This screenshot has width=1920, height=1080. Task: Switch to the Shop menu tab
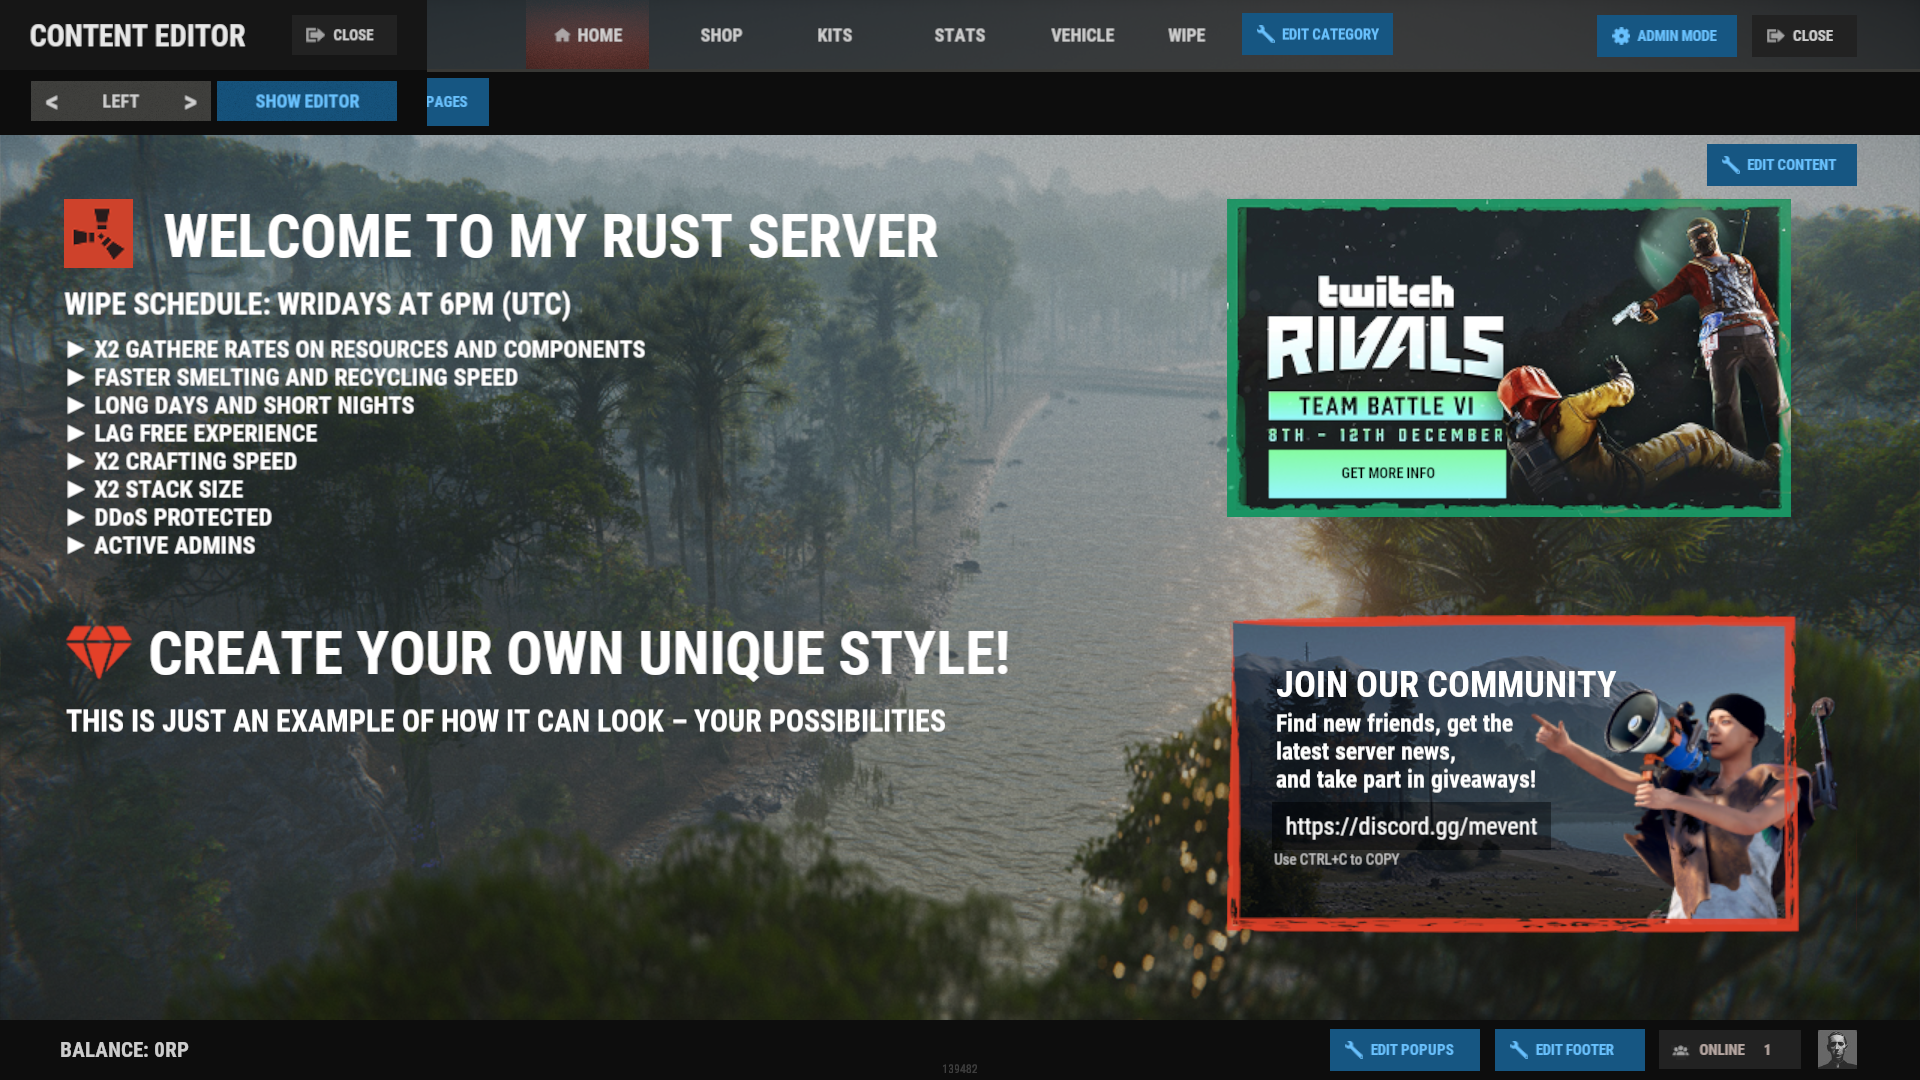click(720, 36)
